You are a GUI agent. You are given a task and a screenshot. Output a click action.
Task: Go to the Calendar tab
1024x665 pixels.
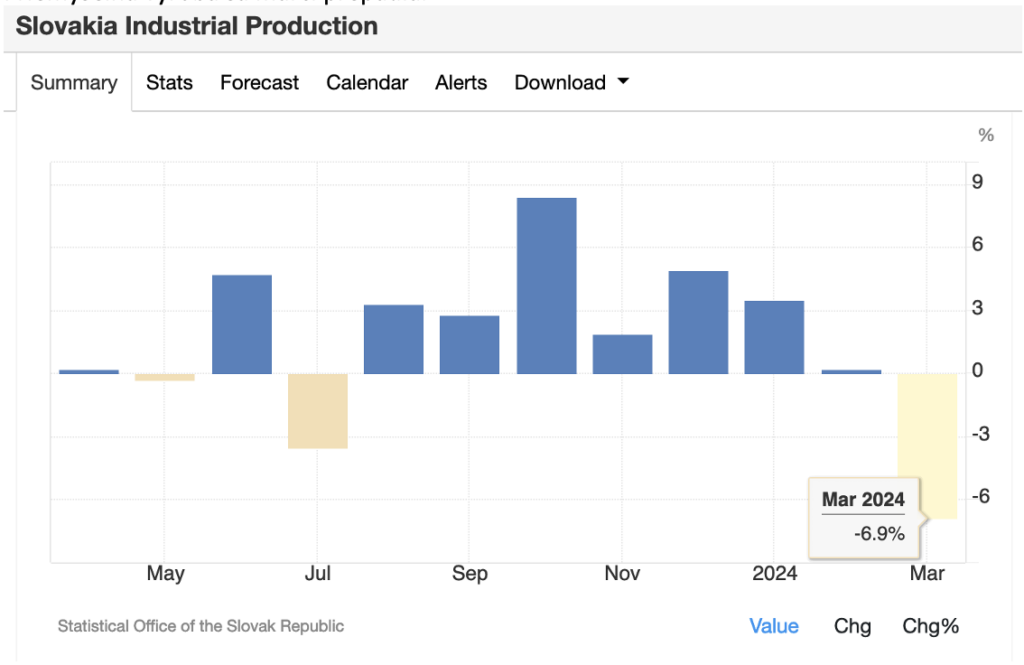pyautogui.click(x=367, y=83)
